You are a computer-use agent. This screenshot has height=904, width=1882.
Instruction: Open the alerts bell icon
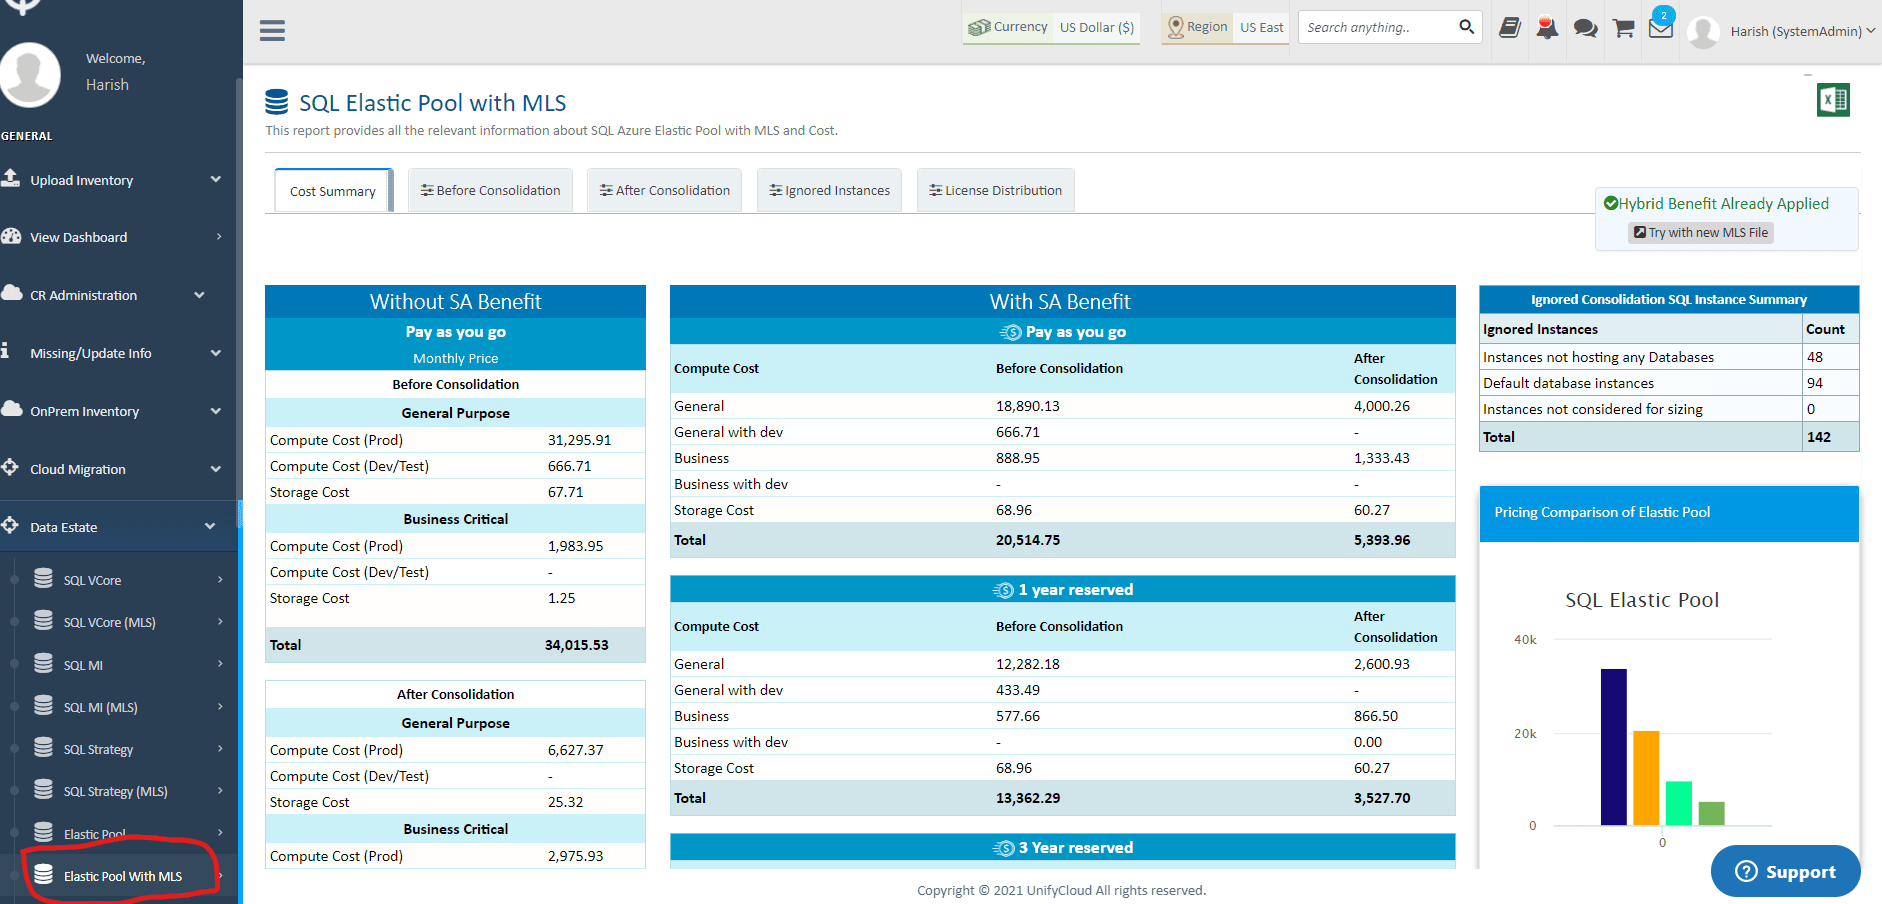pyautogui.click(x=1547, y=28)
